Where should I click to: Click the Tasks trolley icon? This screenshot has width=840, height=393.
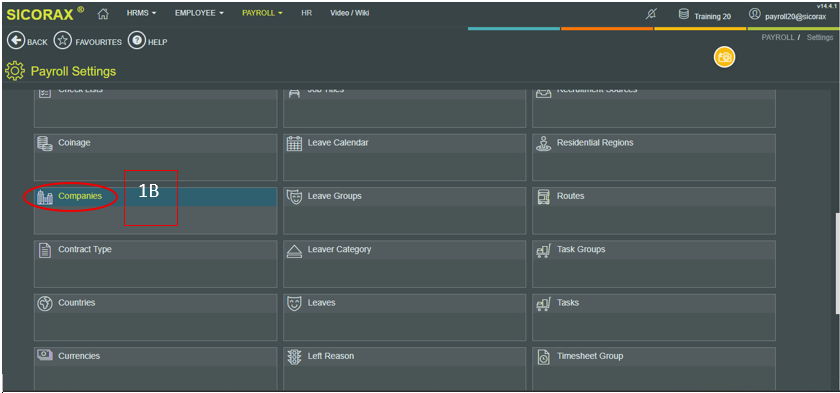click(544, 304)
